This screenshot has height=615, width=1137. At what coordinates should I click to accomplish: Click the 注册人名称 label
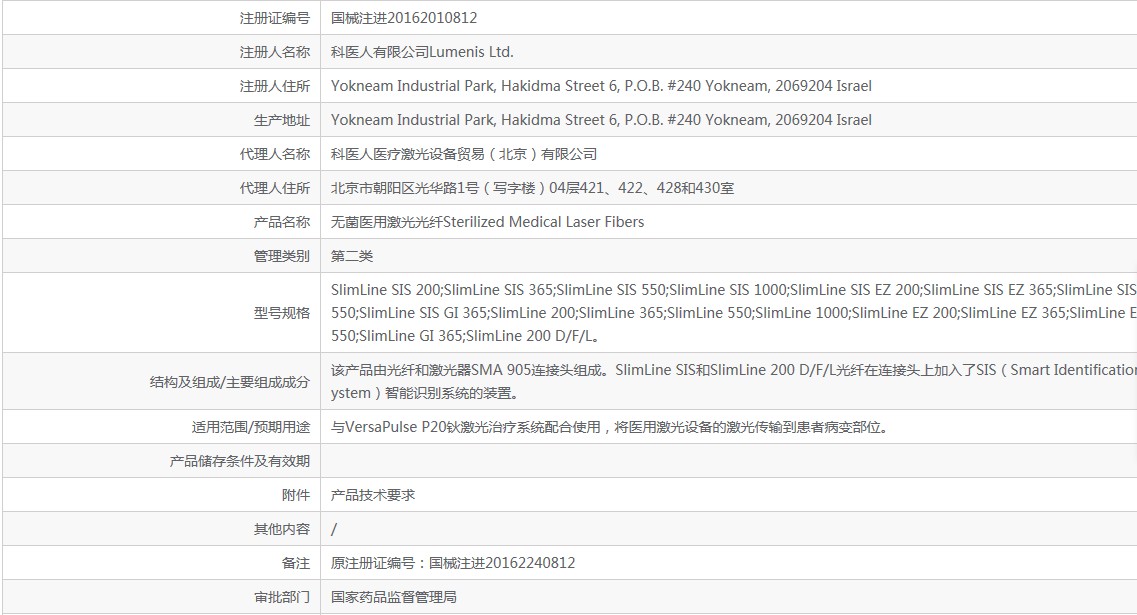point(275,52)
